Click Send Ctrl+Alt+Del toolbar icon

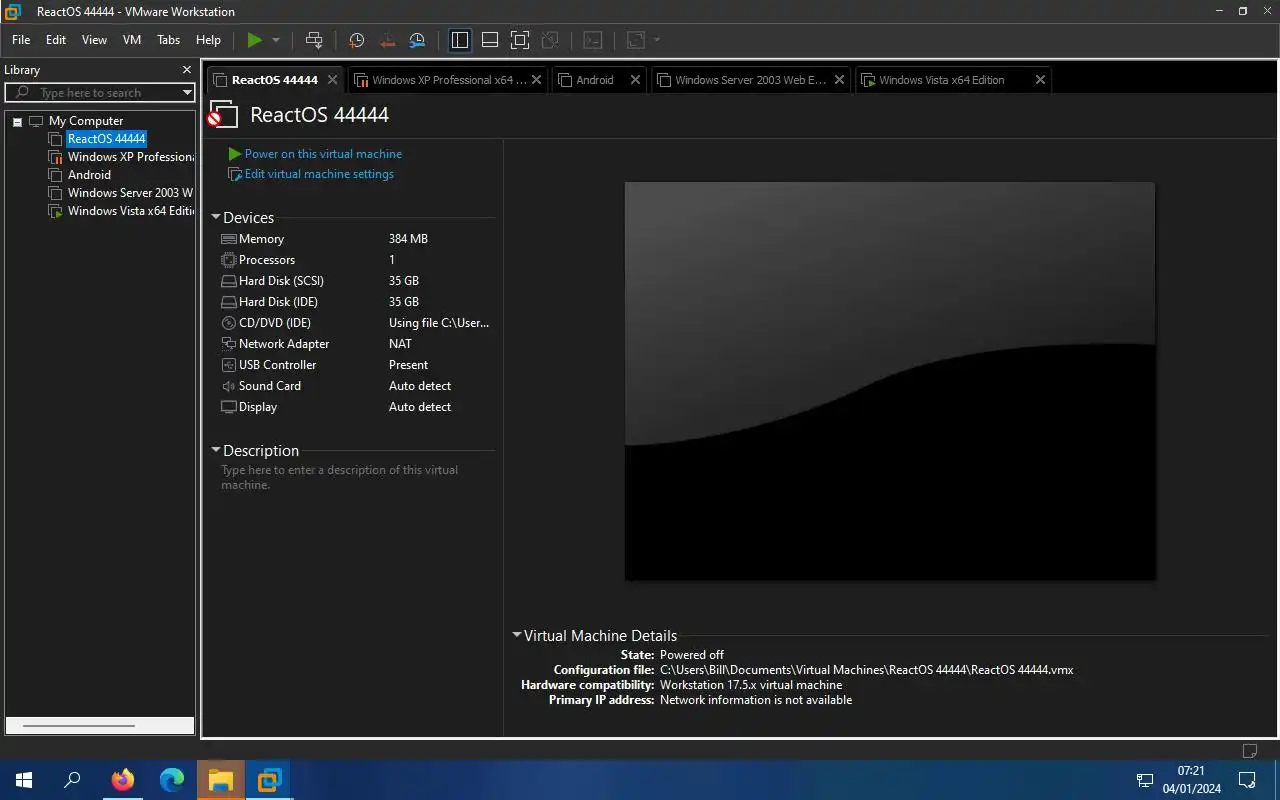coord(314,40)
